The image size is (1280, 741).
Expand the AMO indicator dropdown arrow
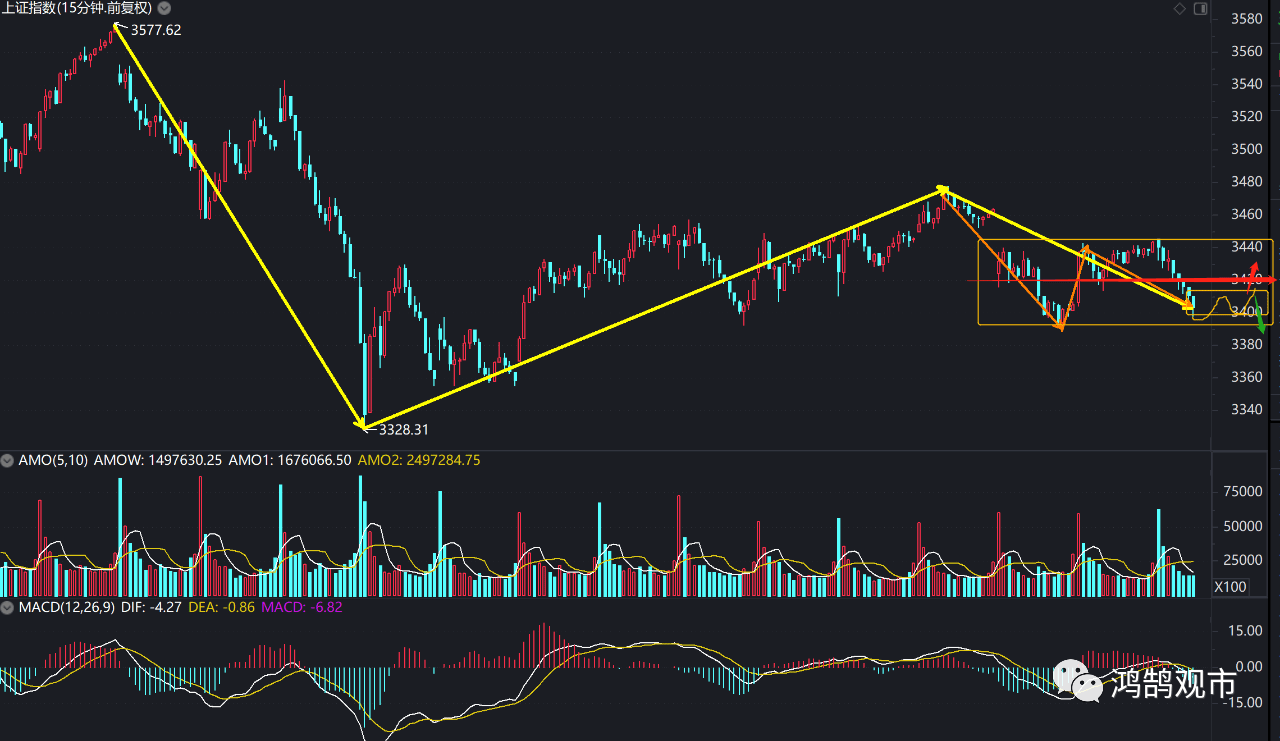pyautogui.click(x=8, y=461)
